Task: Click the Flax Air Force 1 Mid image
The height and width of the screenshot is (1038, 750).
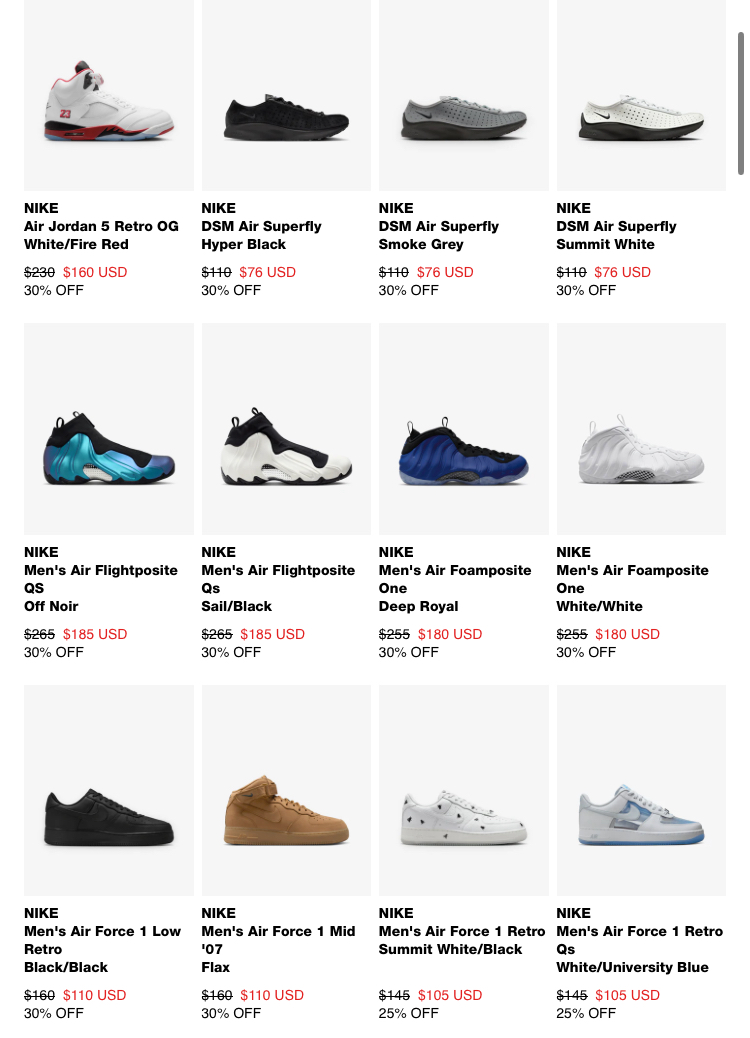Action: pyautogui.click(x=286, y=790)
